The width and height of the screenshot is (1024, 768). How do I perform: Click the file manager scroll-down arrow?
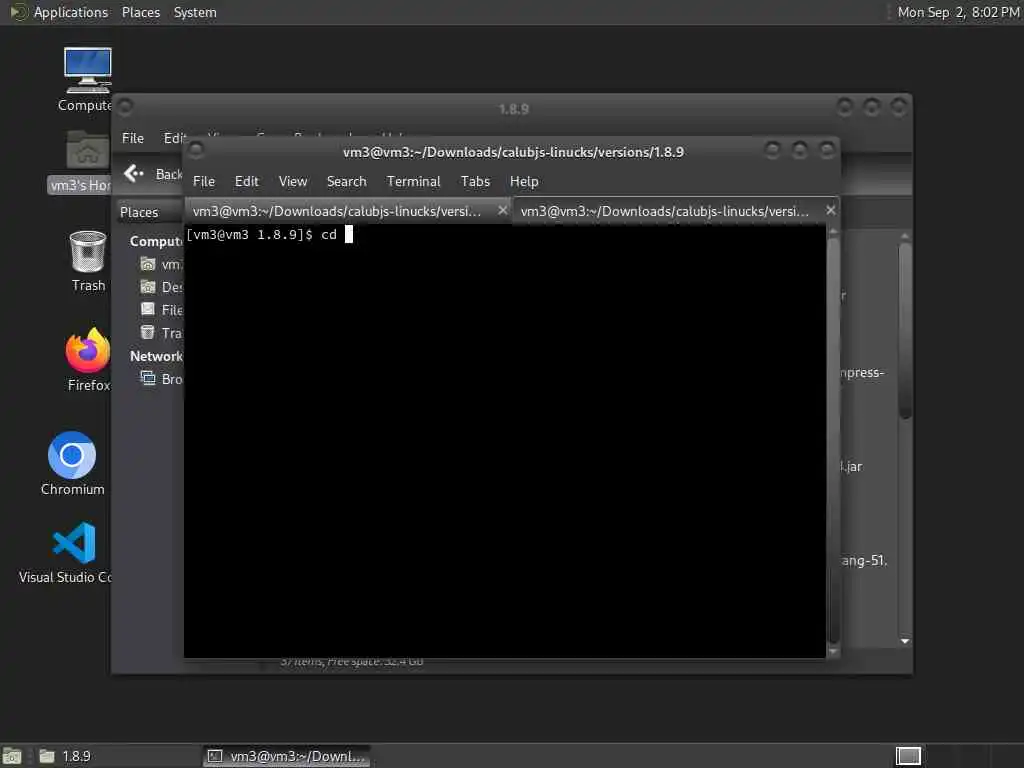904,641
